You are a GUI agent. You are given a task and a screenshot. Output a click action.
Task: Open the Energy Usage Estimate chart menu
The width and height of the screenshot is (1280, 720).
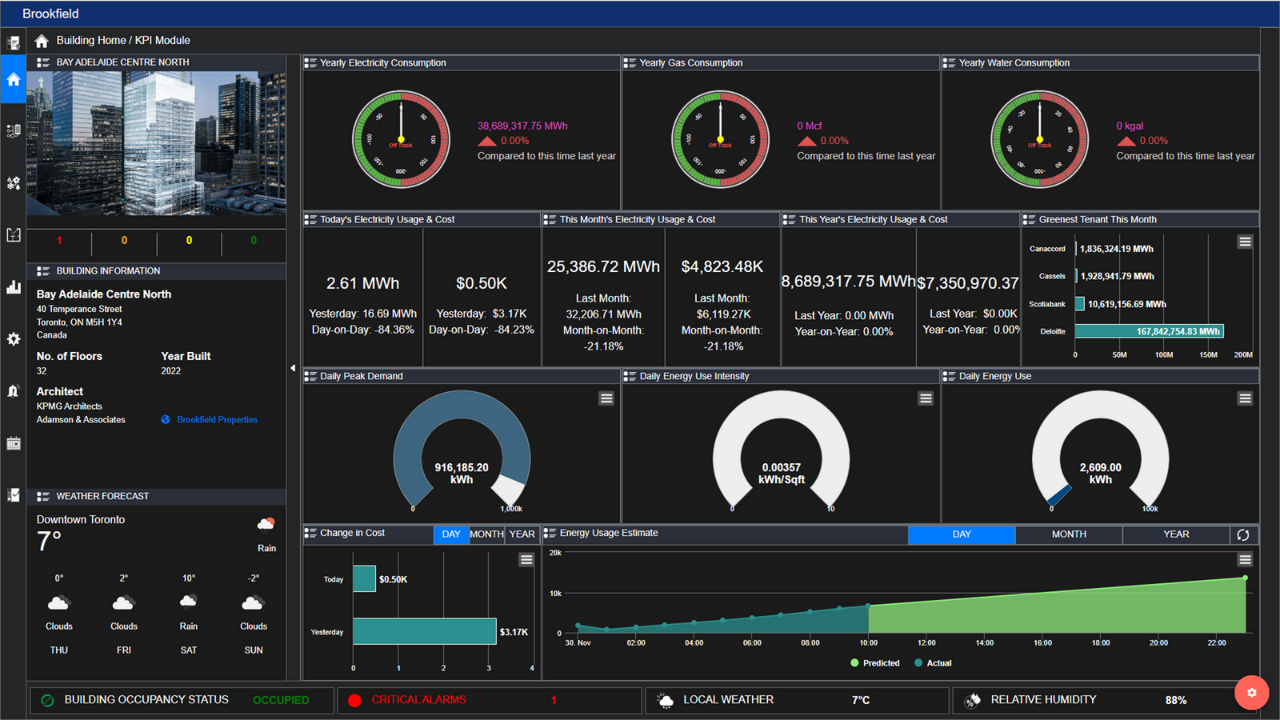point(1245,560)
